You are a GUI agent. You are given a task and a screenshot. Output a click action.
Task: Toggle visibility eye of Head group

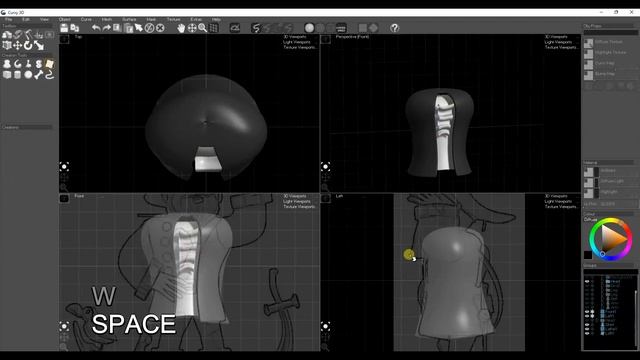pyautogui.click(x=587, y=281)
